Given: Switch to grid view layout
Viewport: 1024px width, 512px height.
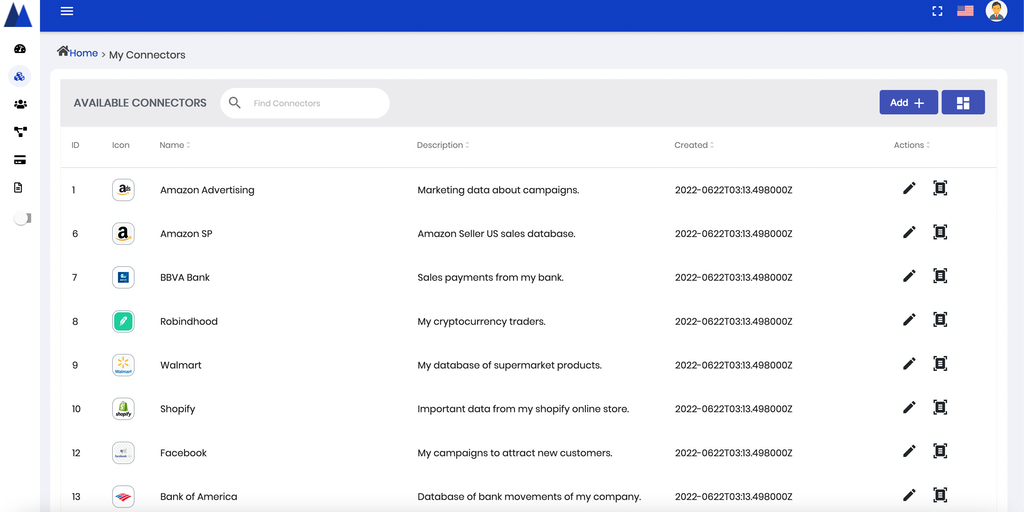Looking at the screenshot, I should tap(963, 102).
